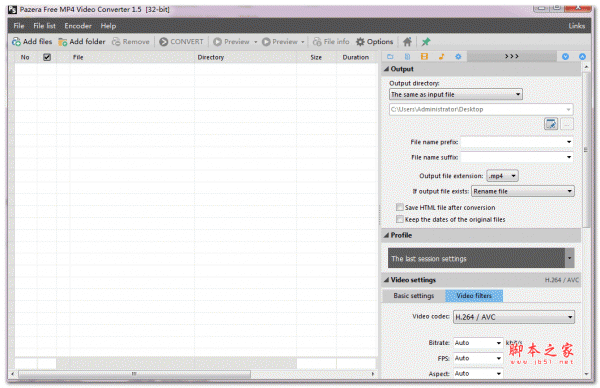600x388 pixels.
Task: Expand the If output file exists dropdown
Action: coord(523,191)
